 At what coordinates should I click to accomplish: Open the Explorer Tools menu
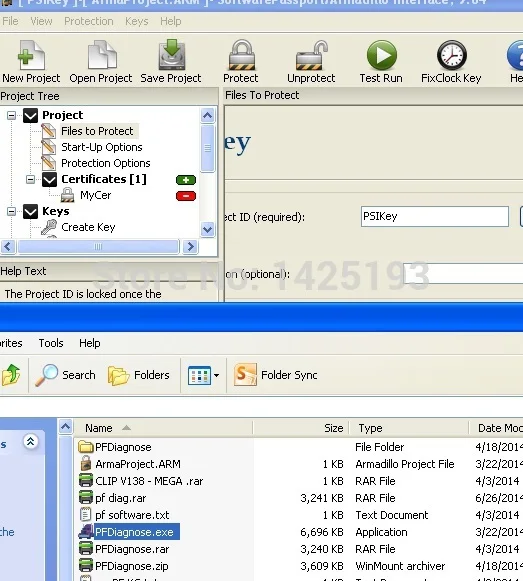(51, 343)
